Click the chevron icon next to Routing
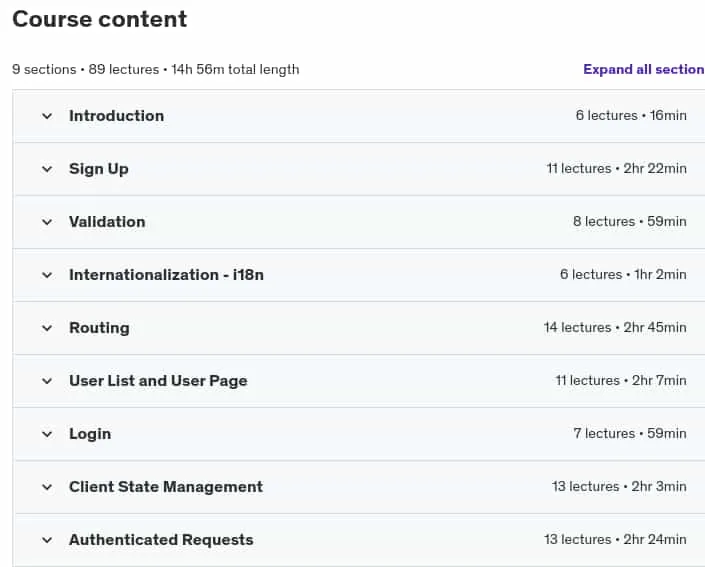The image size is (705, 567). [47, 328]
